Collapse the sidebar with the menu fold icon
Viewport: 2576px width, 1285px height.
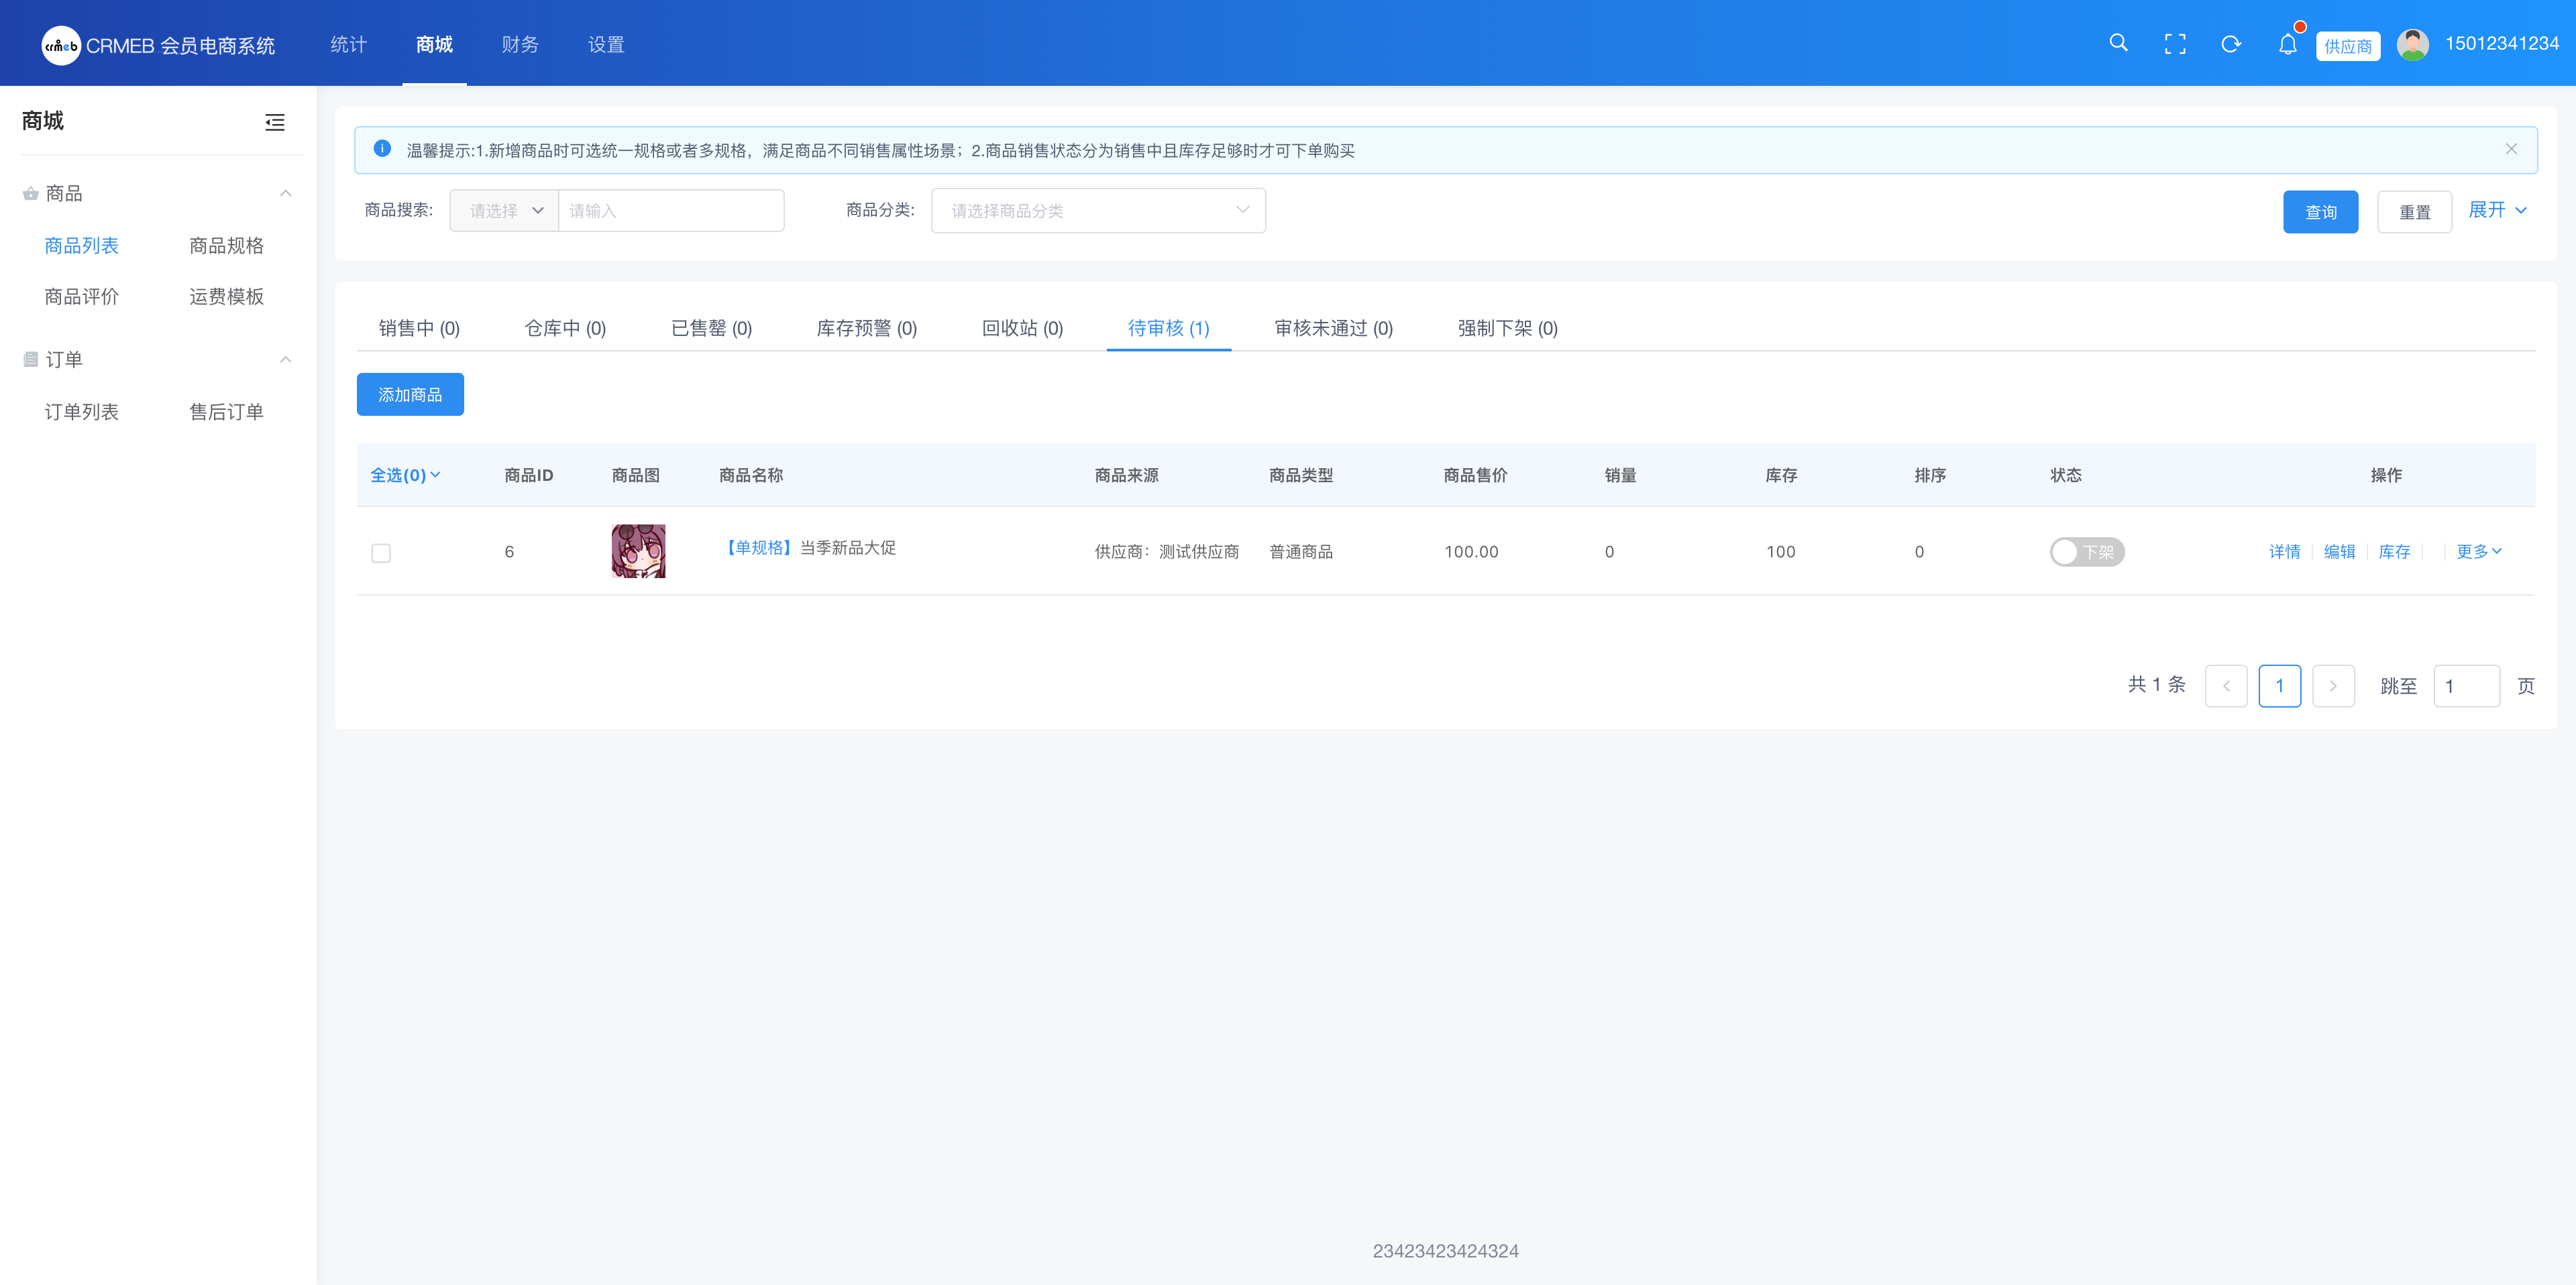click(x=275, y=122)
